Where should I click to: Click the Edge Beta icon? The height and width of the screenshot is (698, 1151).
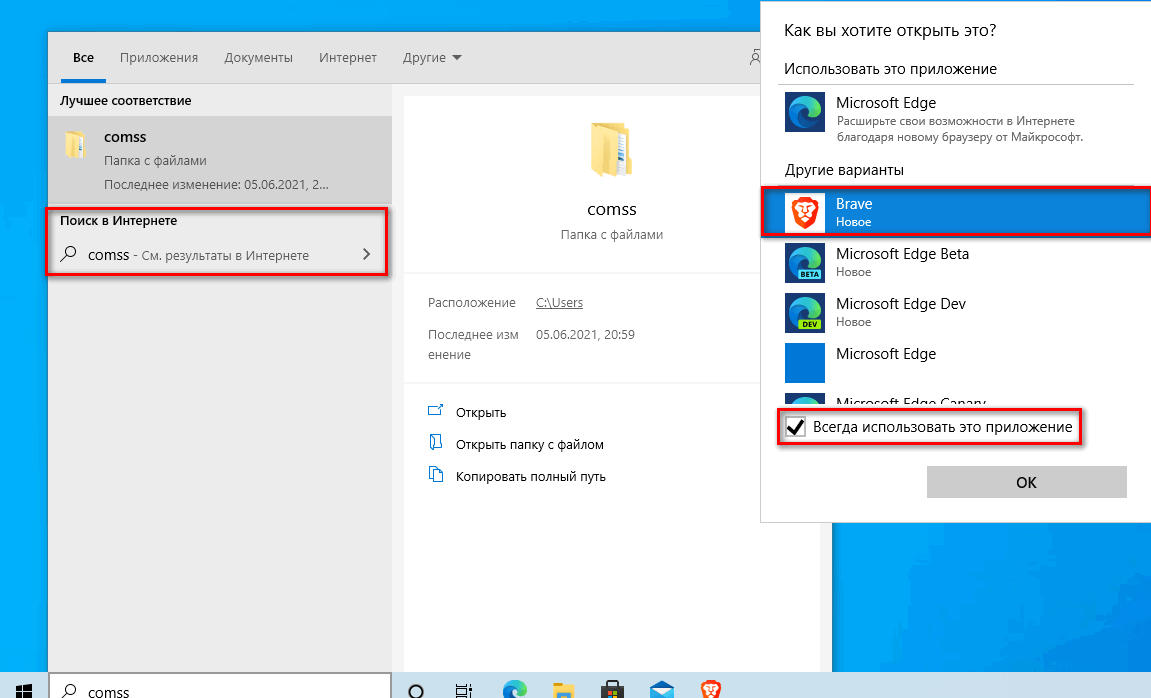(x=805, y=263)
